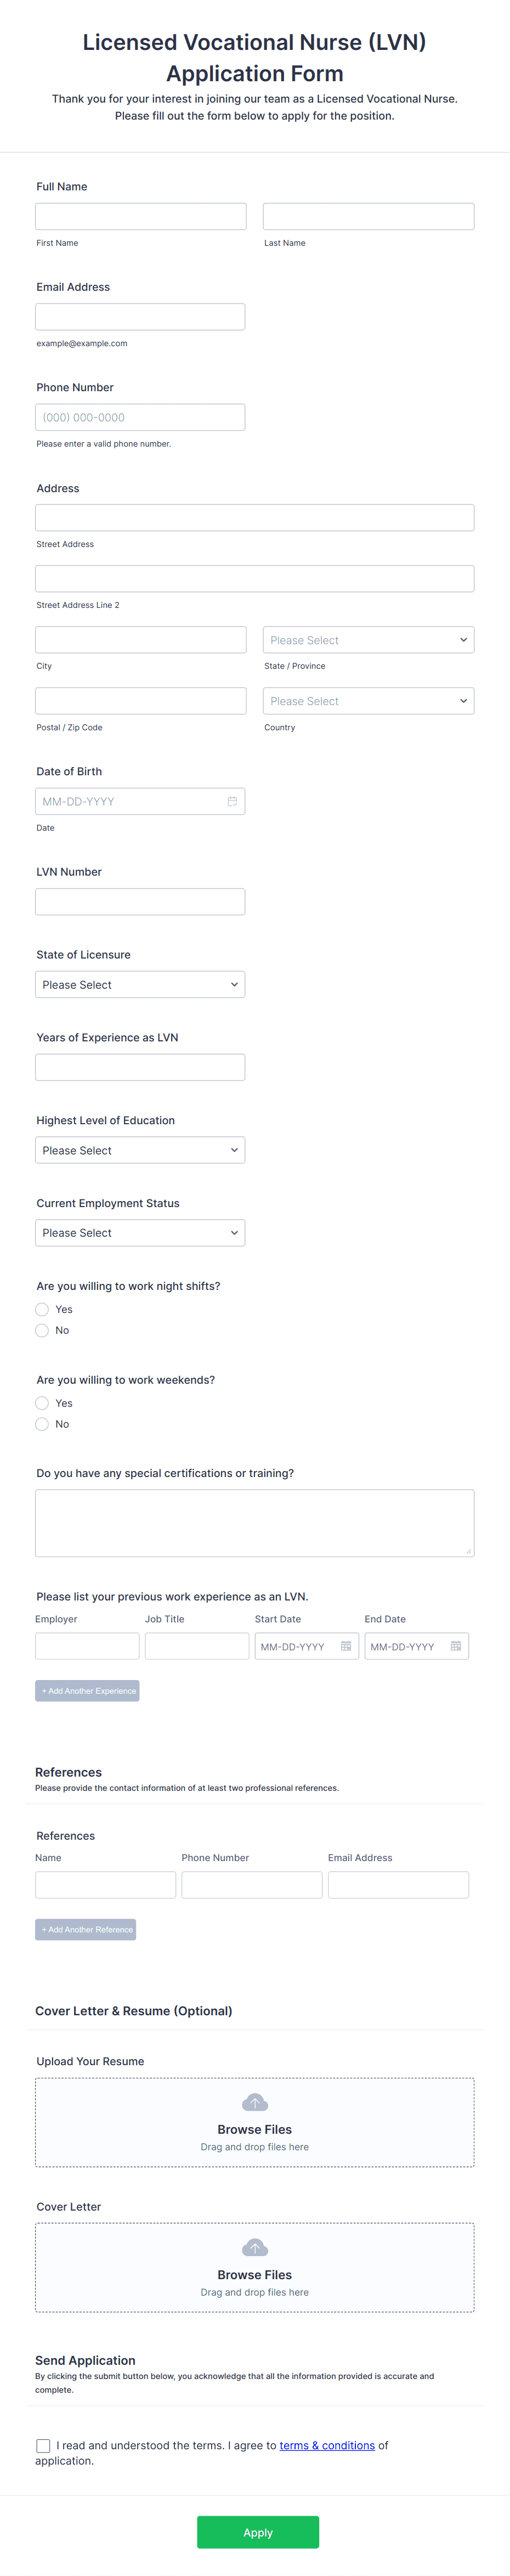This screenshot has height=2576, width=510.
Task: Select No for working weekends
Action: point(42,1424)
